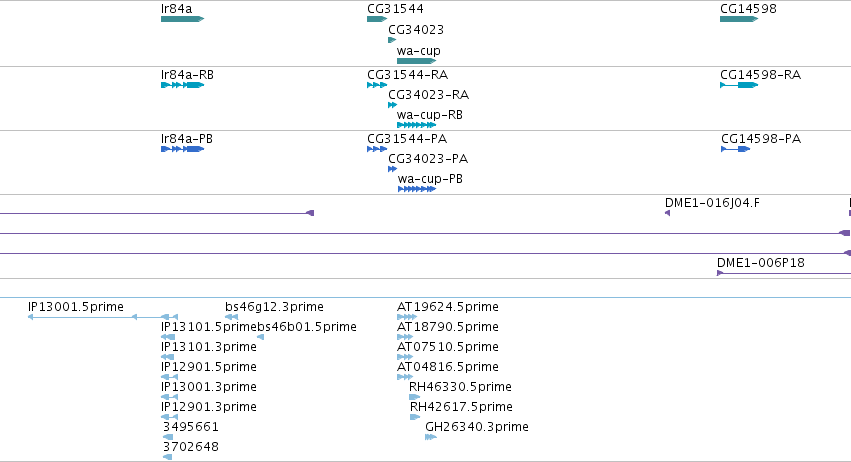The width and height of the screenshot is (851, 462).
Task: Open the Ir84a-RB transcript feature
Action: pyautogui.click(x=182, y=85)
